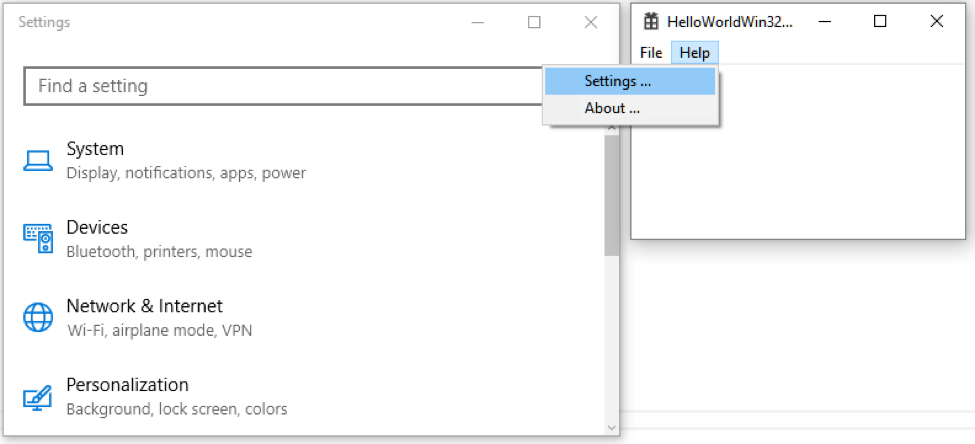Screen dimensions: 975x444
Task: Open the Personalization category heading
Action: pyautogui.click(x=127, y=385)
